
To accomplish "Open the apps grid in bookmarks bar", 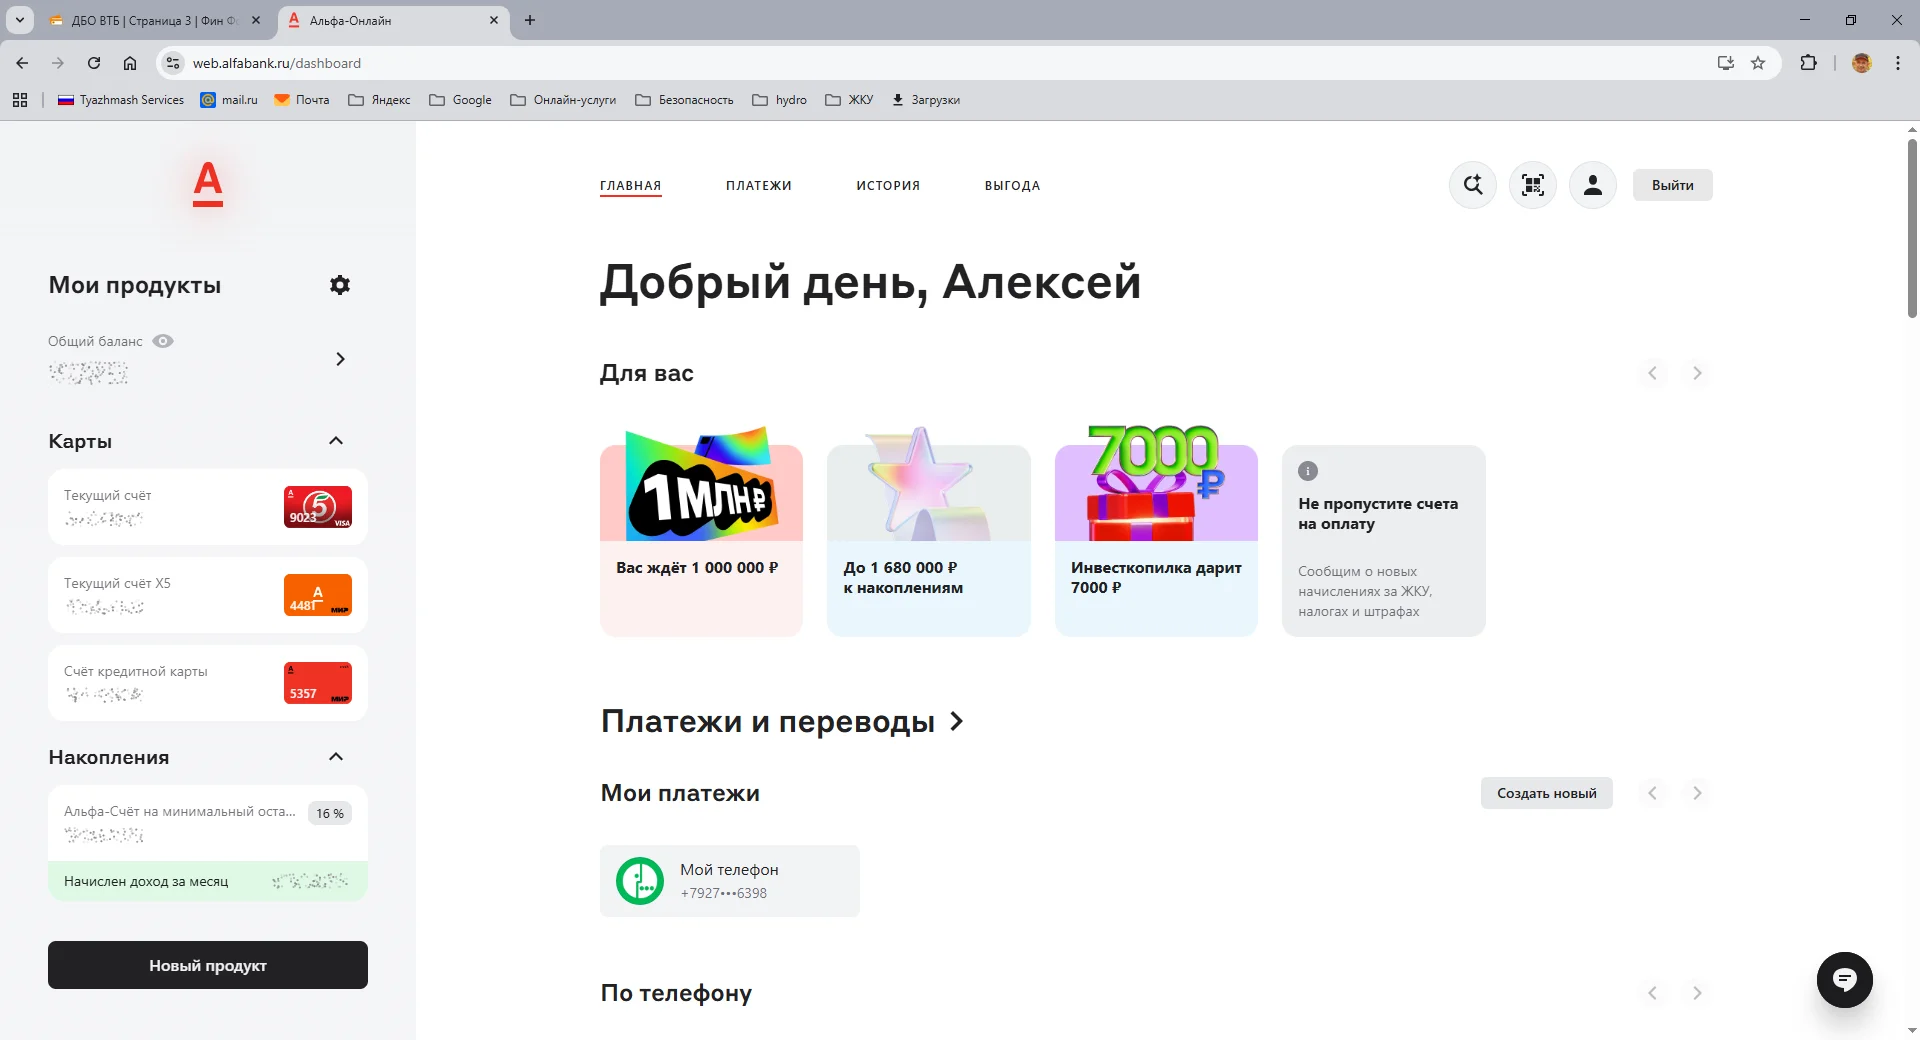I will pos(20,100).
